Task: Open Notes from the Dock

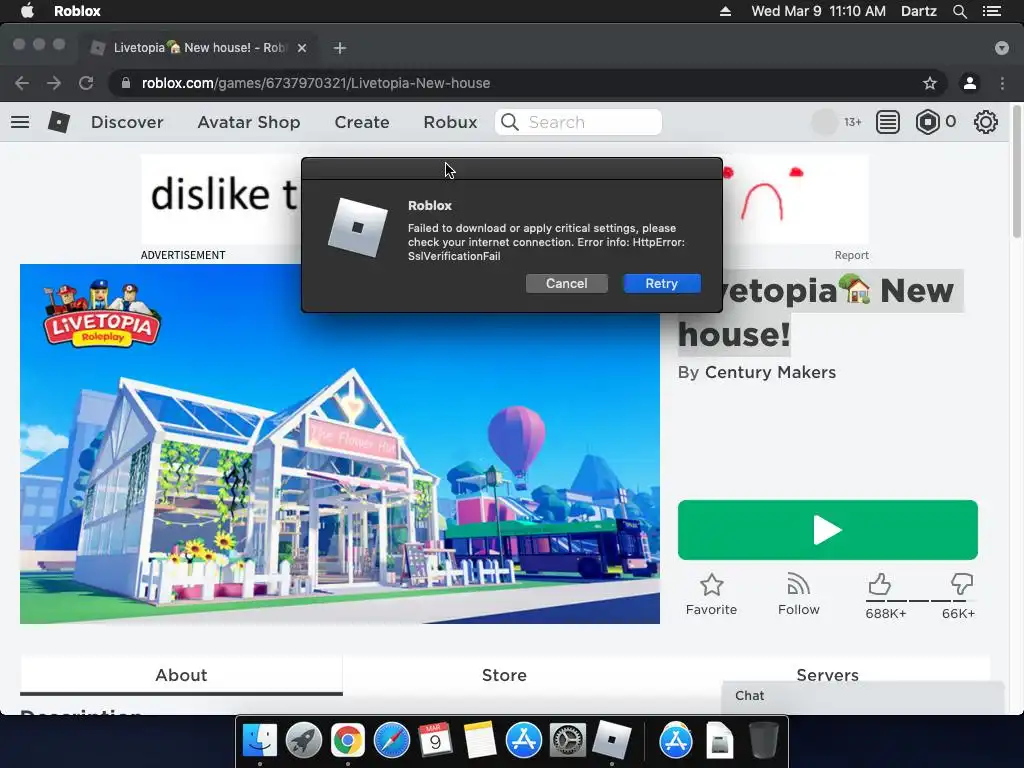Action: pos(479,741)
